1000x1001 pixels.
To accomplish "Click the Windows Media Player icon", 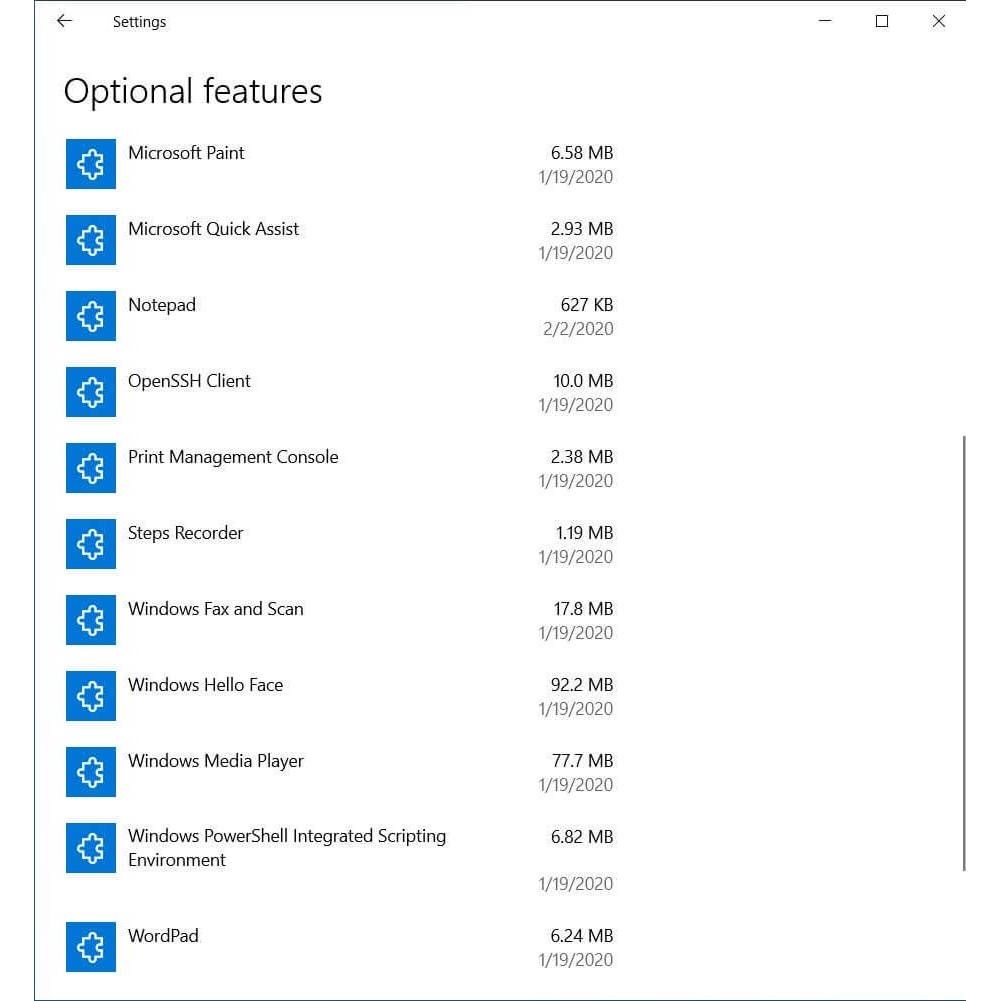I will (x=91, y=772).
